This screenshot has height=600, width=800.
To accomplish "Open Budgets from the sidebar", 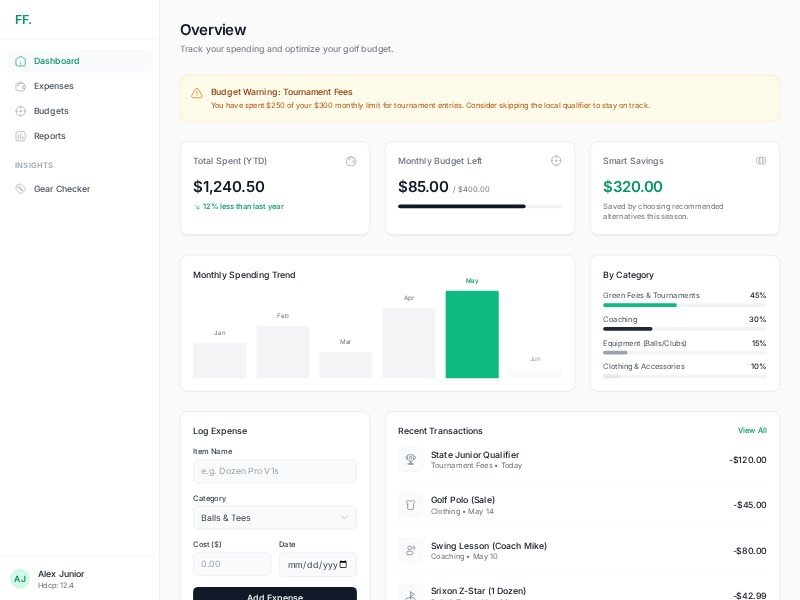I will point(51,111).
